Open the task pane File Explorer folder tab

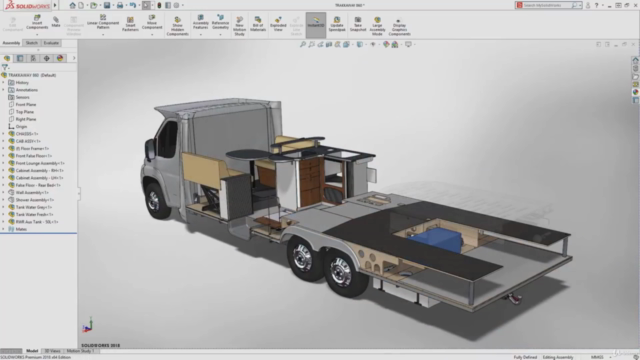click(636, 76)
